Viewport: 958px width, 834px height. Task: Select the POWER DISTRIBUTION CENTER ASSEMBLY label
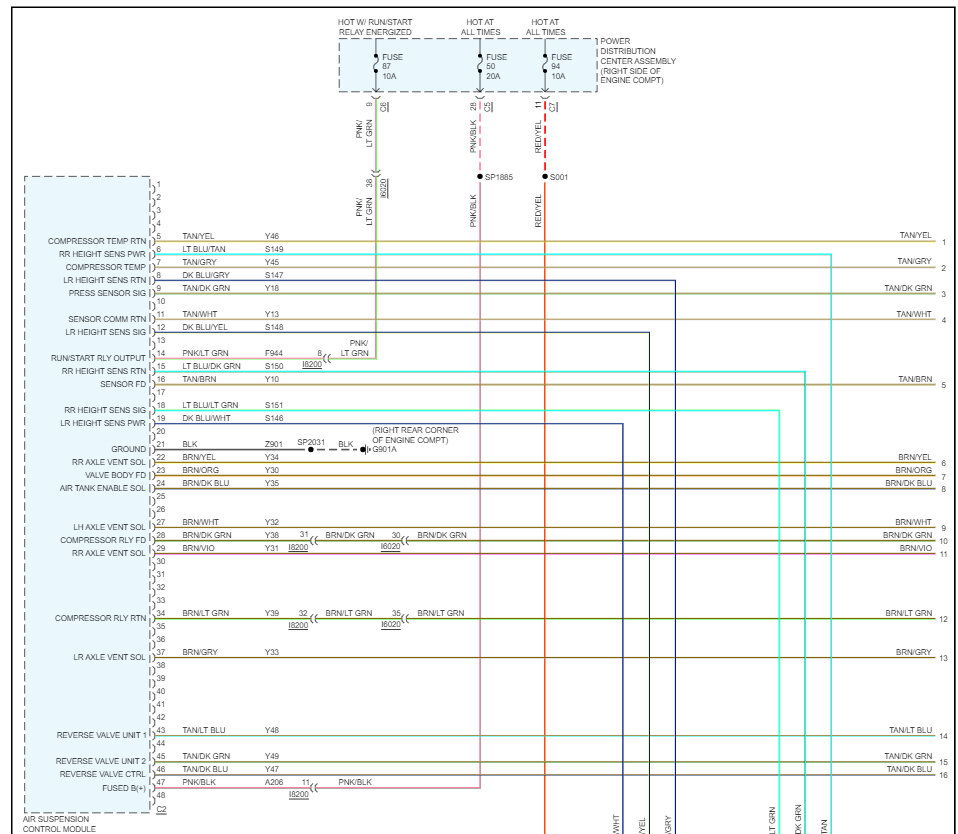638,60
